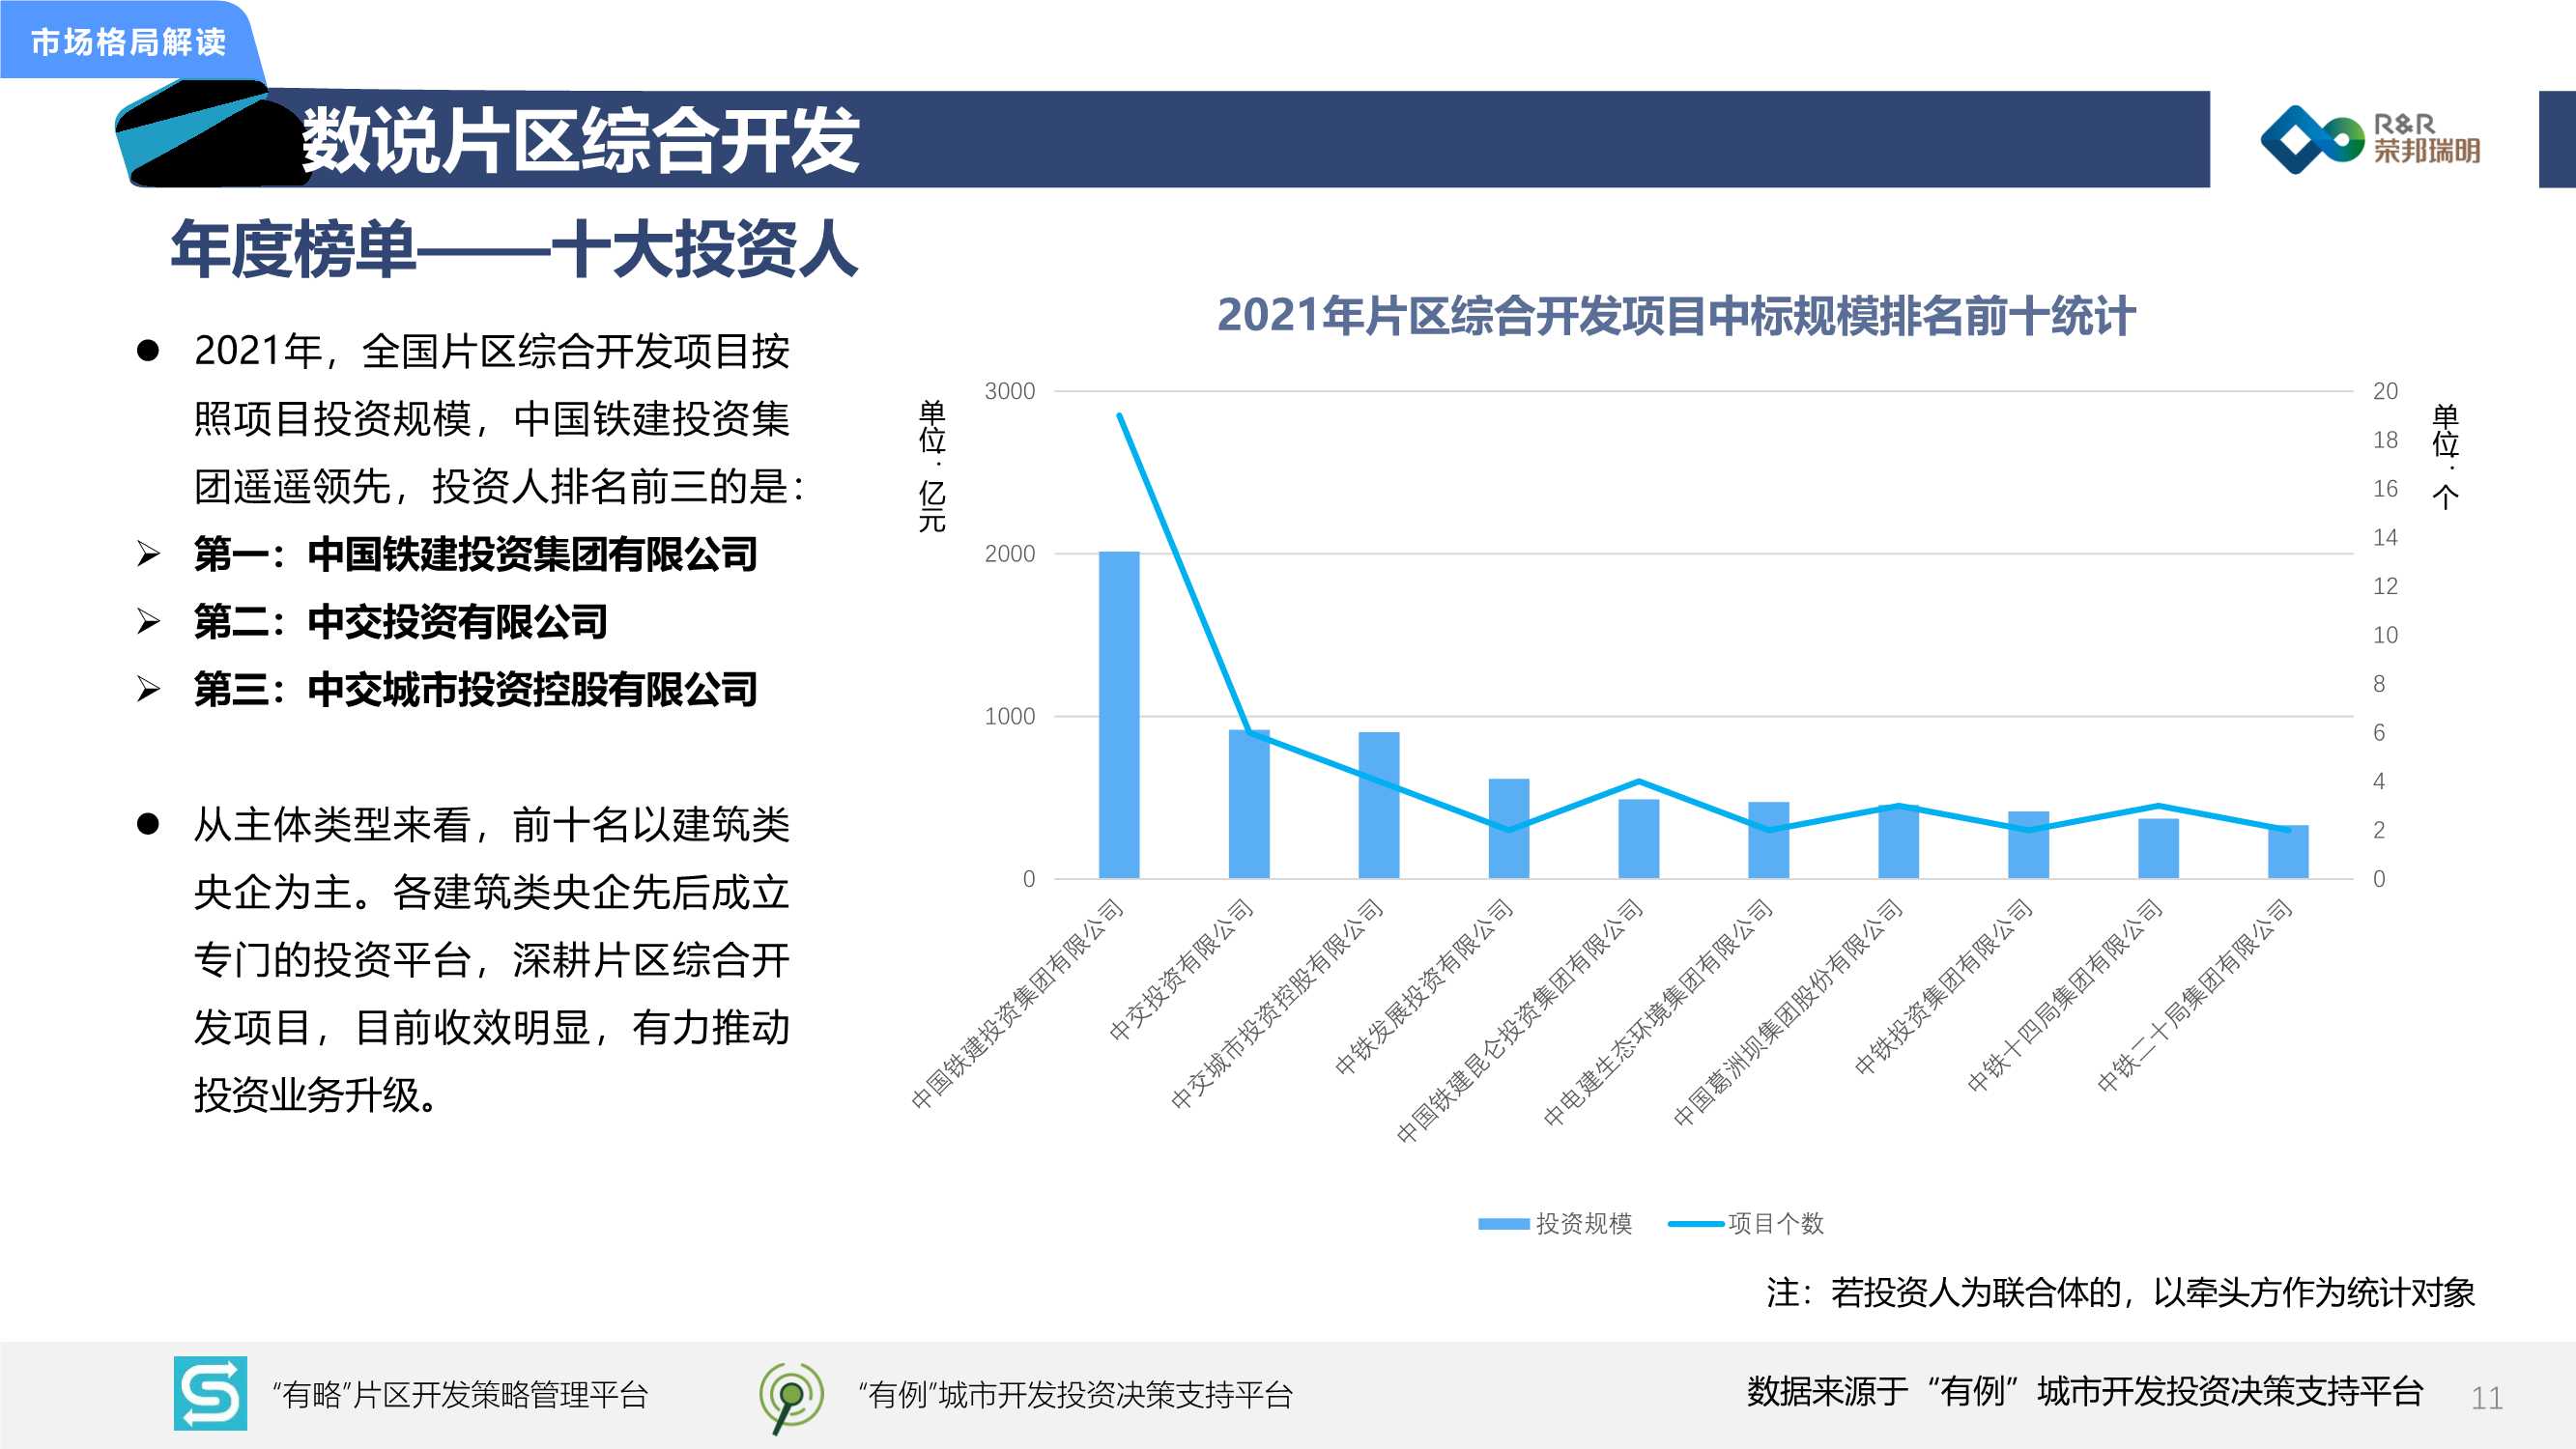Click the left axis unit label 单位:亿元
The width and height of the screenshot is (2576, 1449).
[932, 465]
